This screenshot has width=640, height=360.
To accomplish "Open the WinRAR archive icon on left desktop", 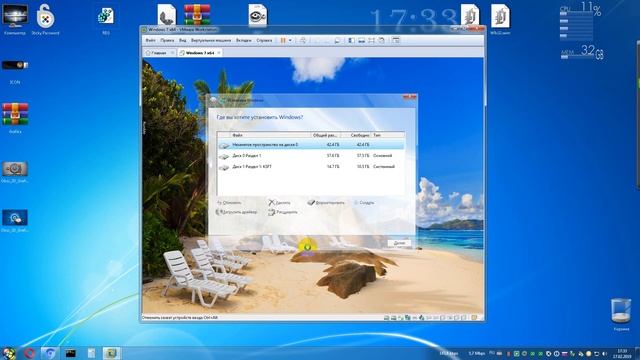I will (15, 118).
